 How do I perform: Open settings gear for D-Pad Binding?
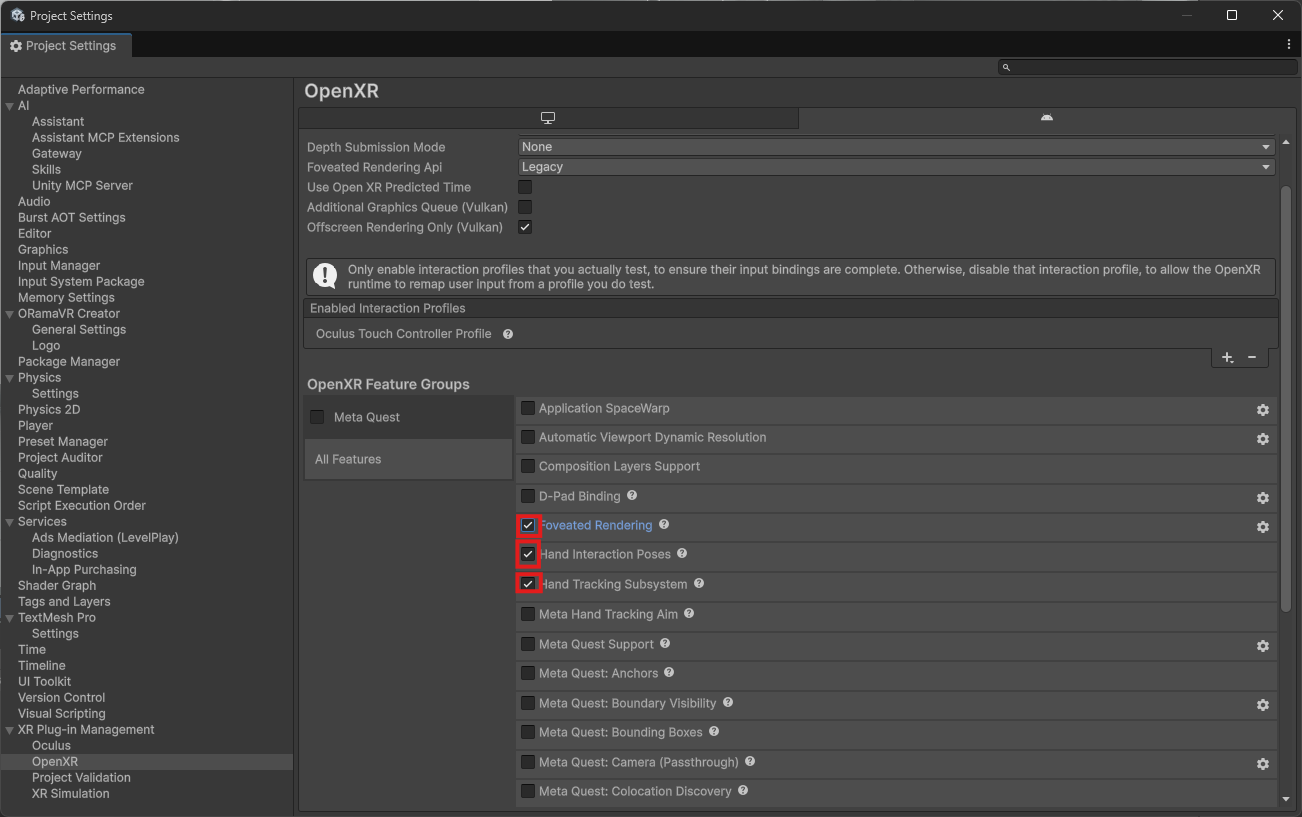pyautogui.click(x=1263, y=498)
